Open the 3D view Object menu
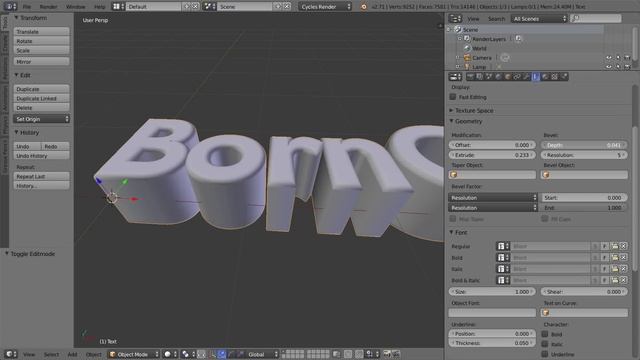The height and width of the screenshot is (360, 640). 93,354
